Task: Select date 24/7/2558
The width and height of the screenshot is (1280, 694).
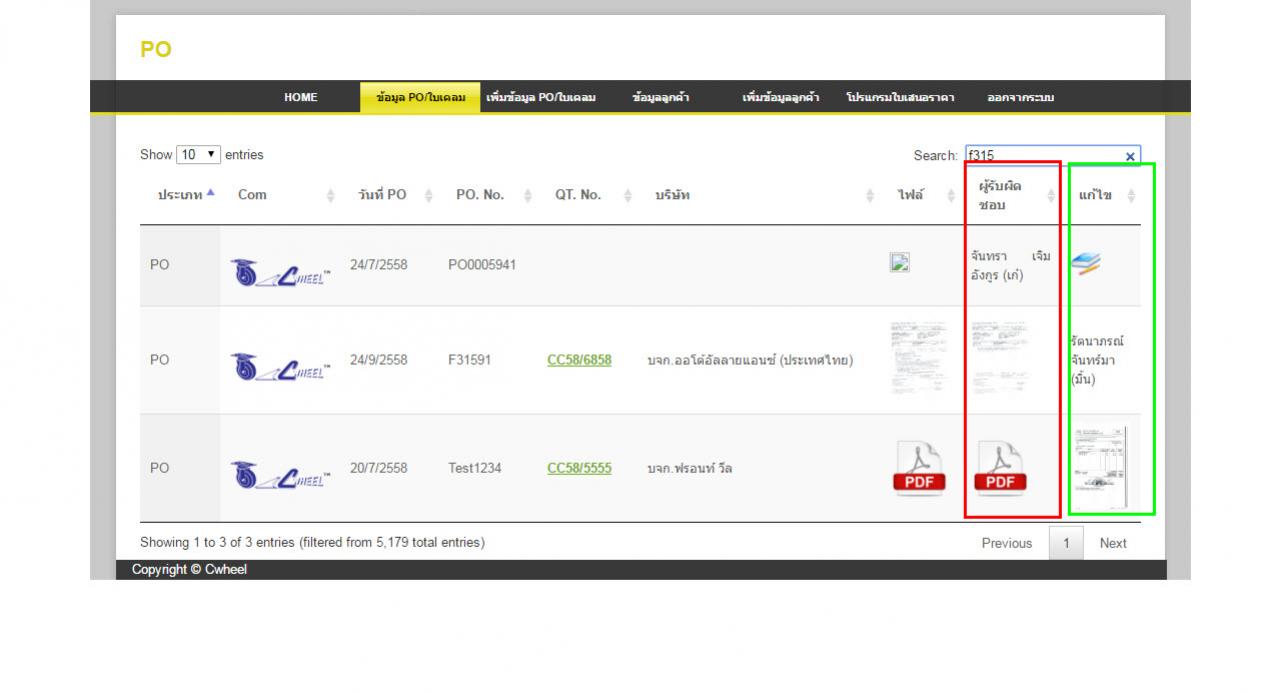Action: [379, 264]
